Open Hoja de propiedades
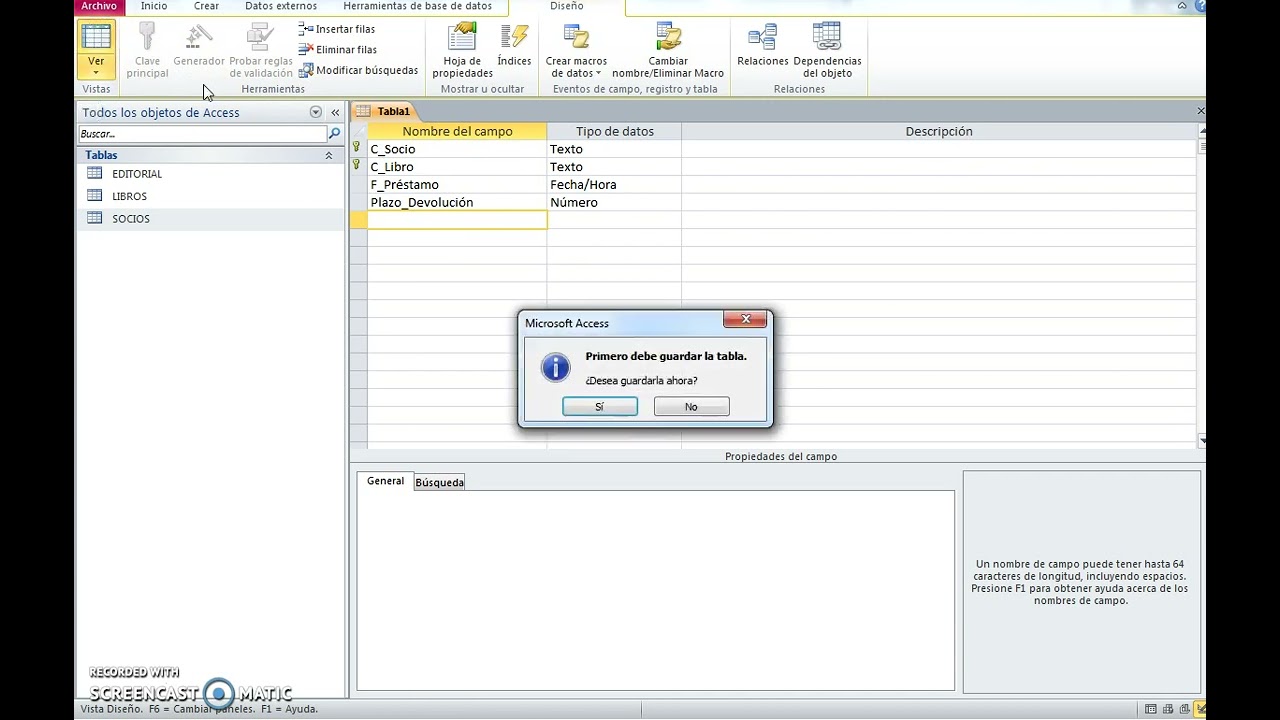This screenshot has height=720, width=1280. (x=462, y=50)
